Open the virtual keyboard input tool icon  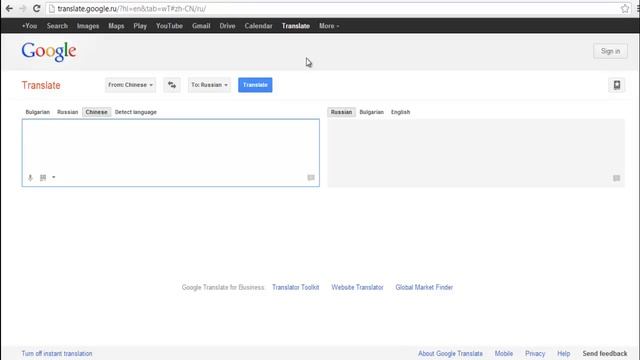coord(43,178)
